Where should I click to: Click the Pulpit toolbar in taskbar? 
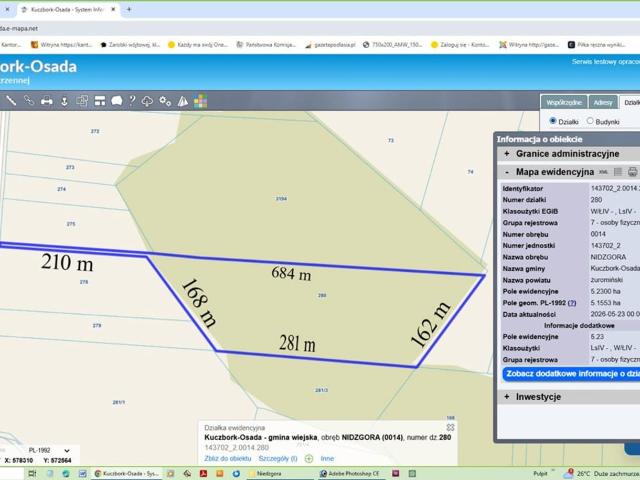[x=540, y=473]
